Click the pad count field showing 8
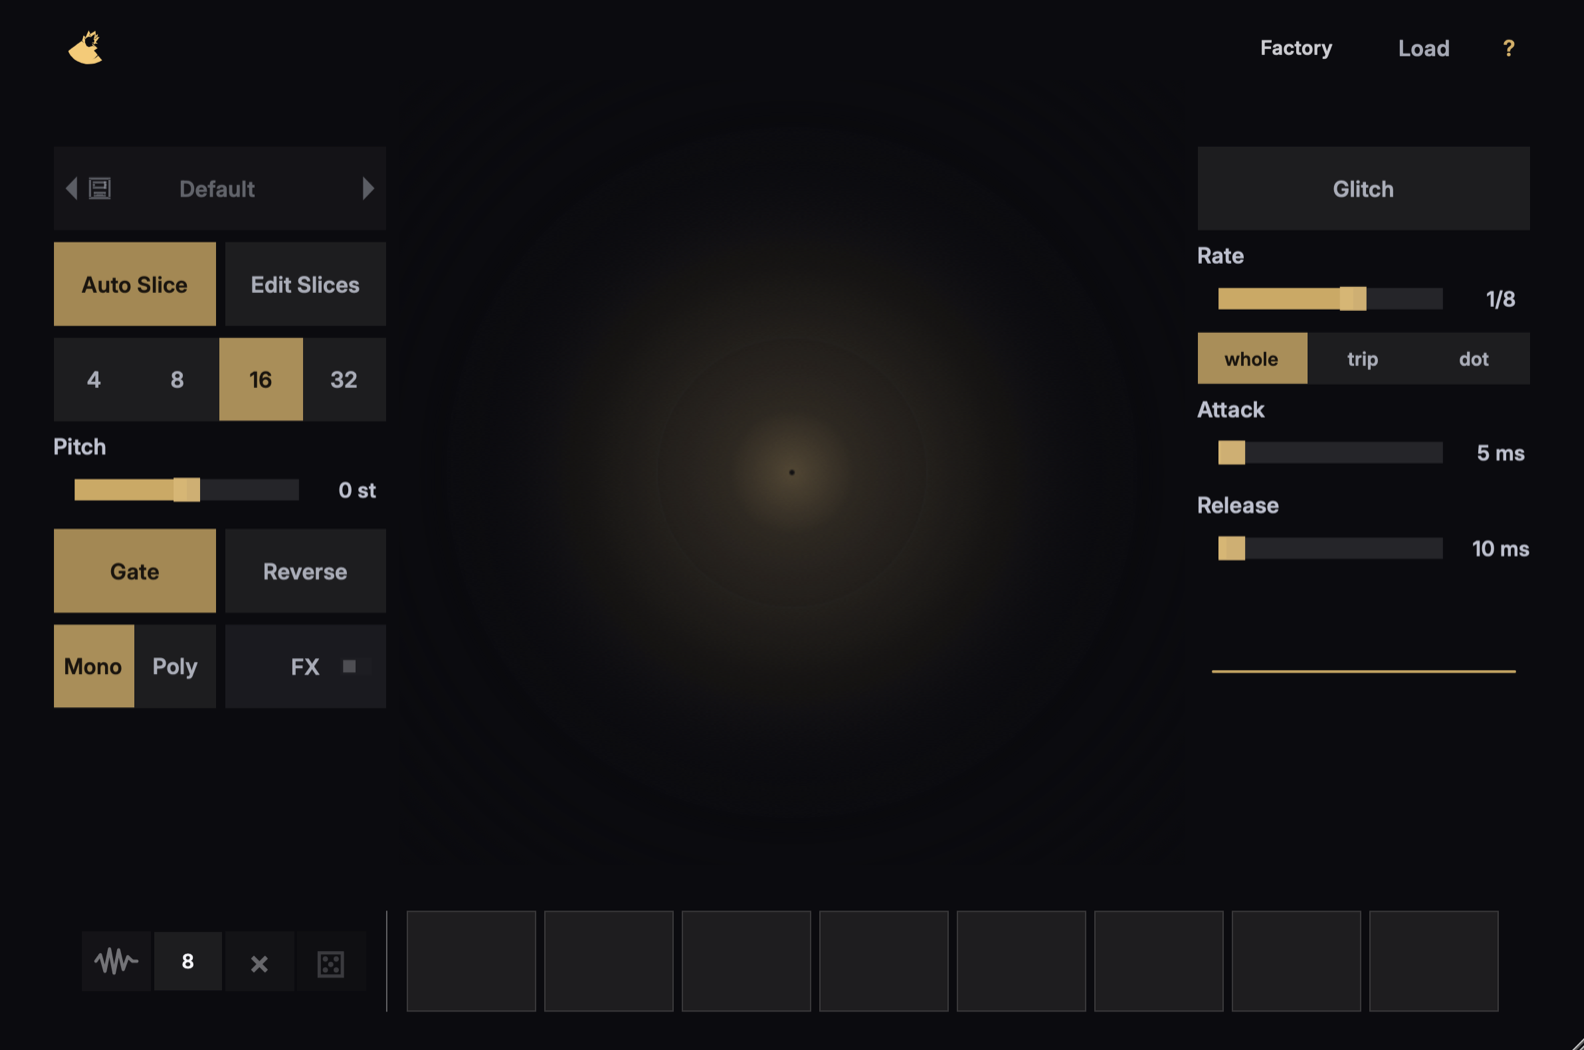 coord(188,962)
